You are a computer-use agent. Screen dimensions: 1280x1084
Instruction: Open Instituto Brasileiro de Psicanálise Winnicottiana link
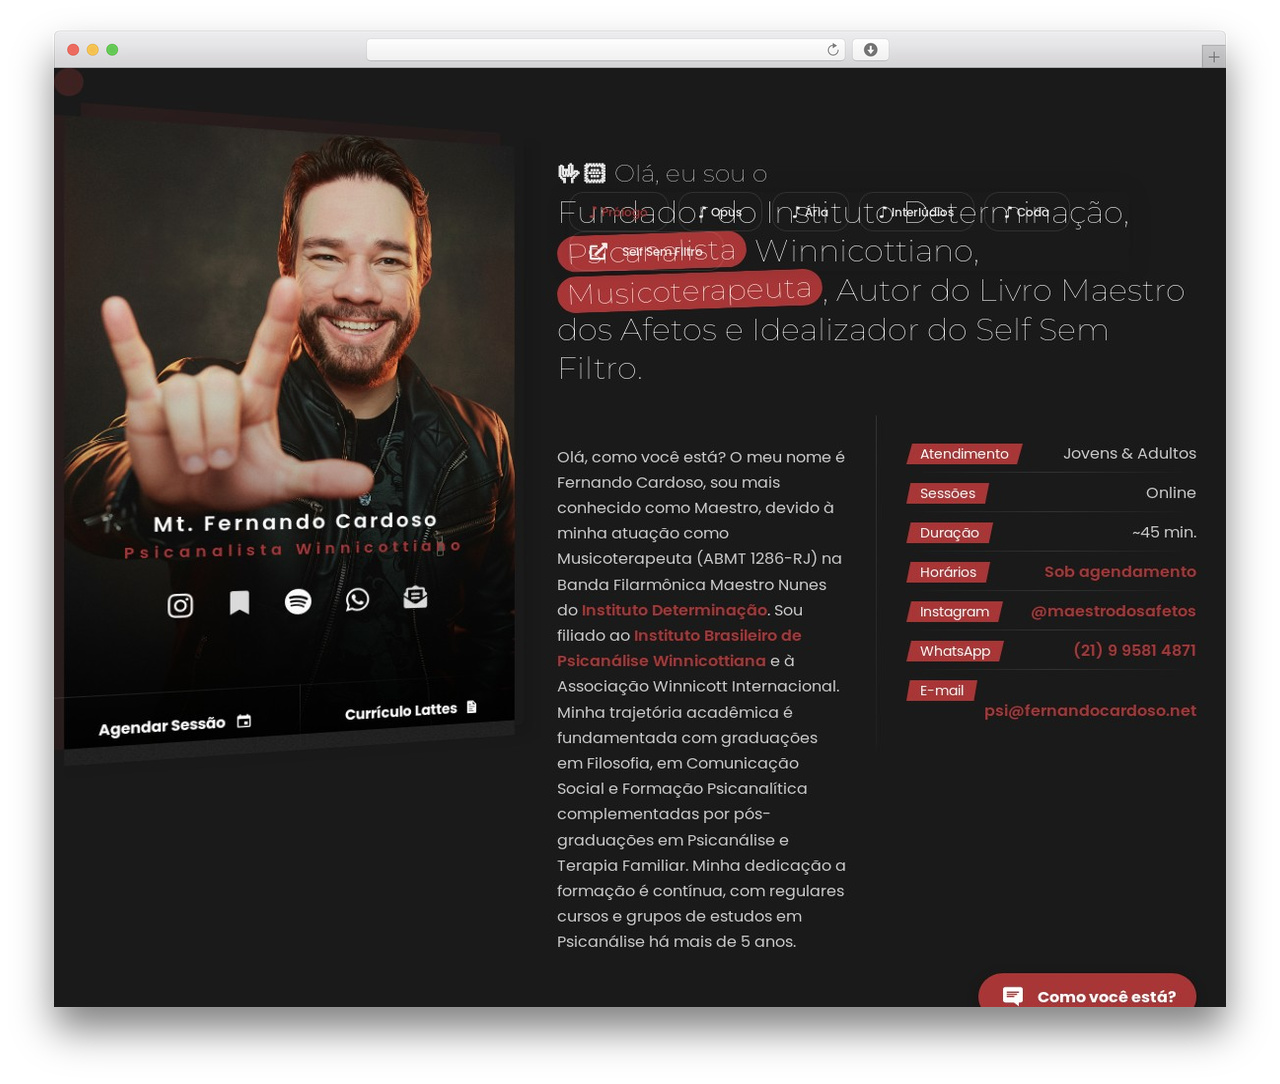(x=680, y=648)
